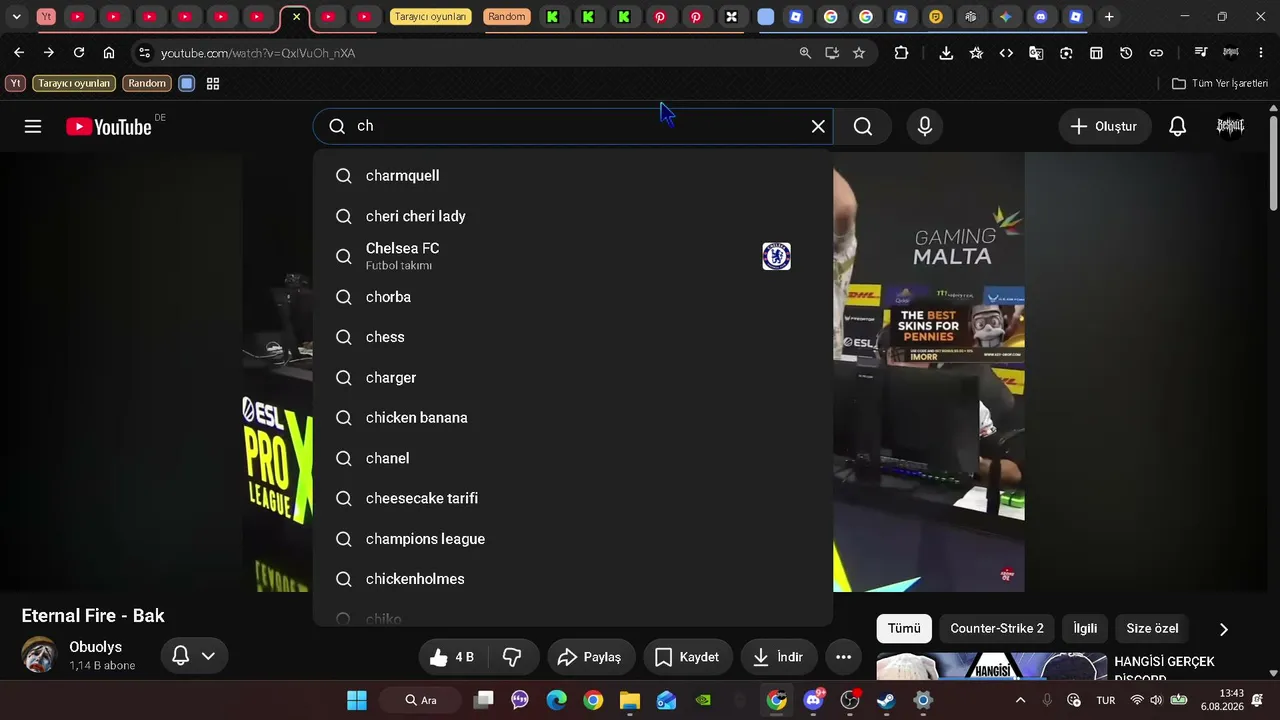Select the 'charger' suggestion

coord(573,377)
